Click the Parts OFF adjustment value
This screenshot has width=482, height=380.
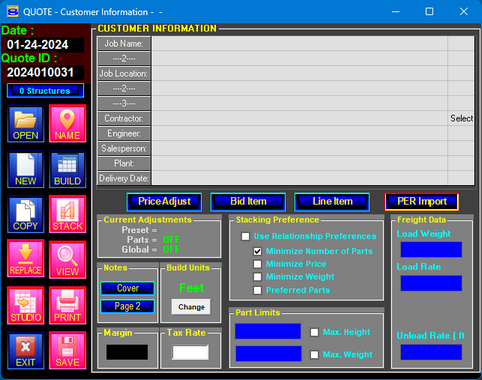(x=171, y=240)
